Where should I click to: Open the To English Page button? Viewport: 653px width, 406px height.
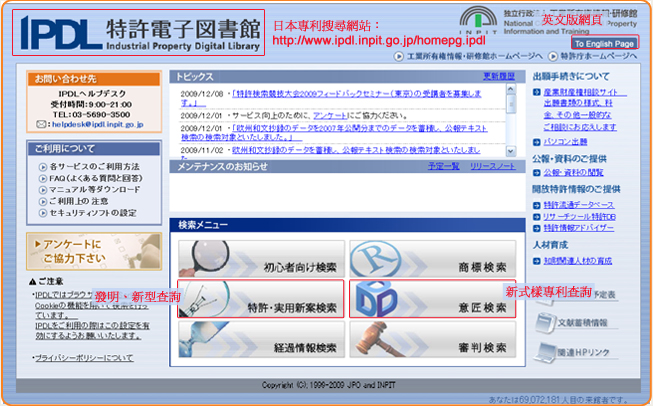coord(604,43)
